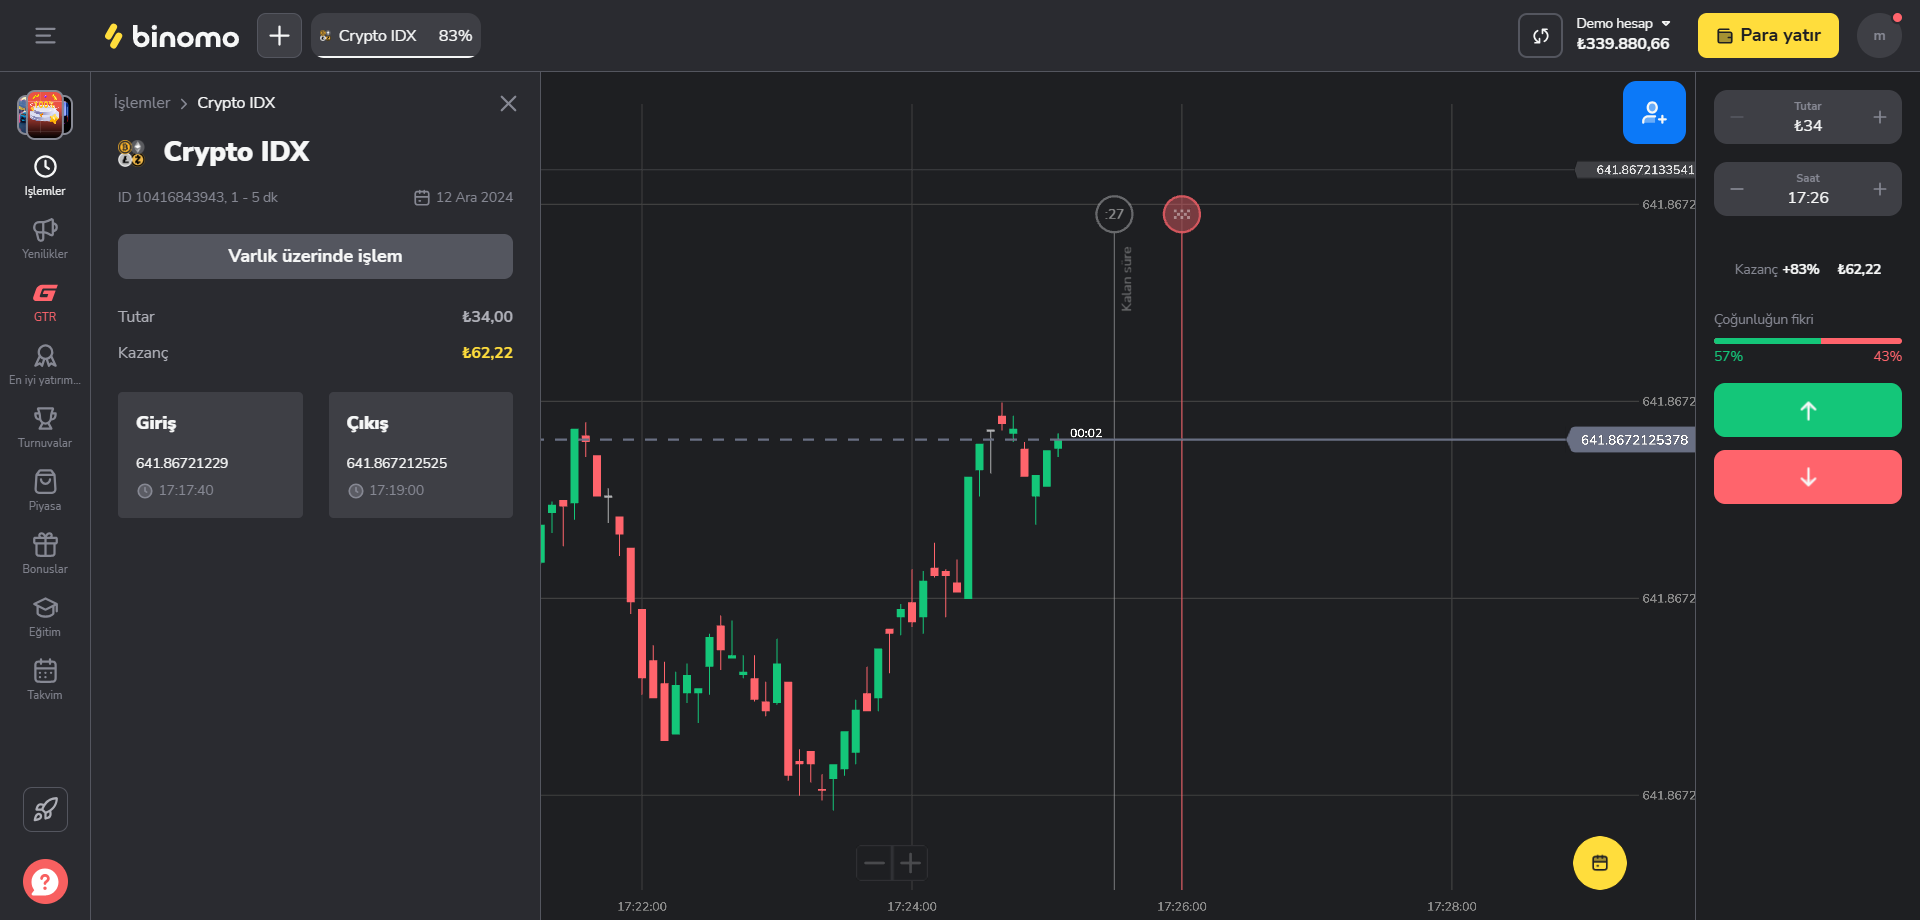1920x920 pixels.
Task: Open the GTR section in sidebar
Action: (x=45, y=301)
